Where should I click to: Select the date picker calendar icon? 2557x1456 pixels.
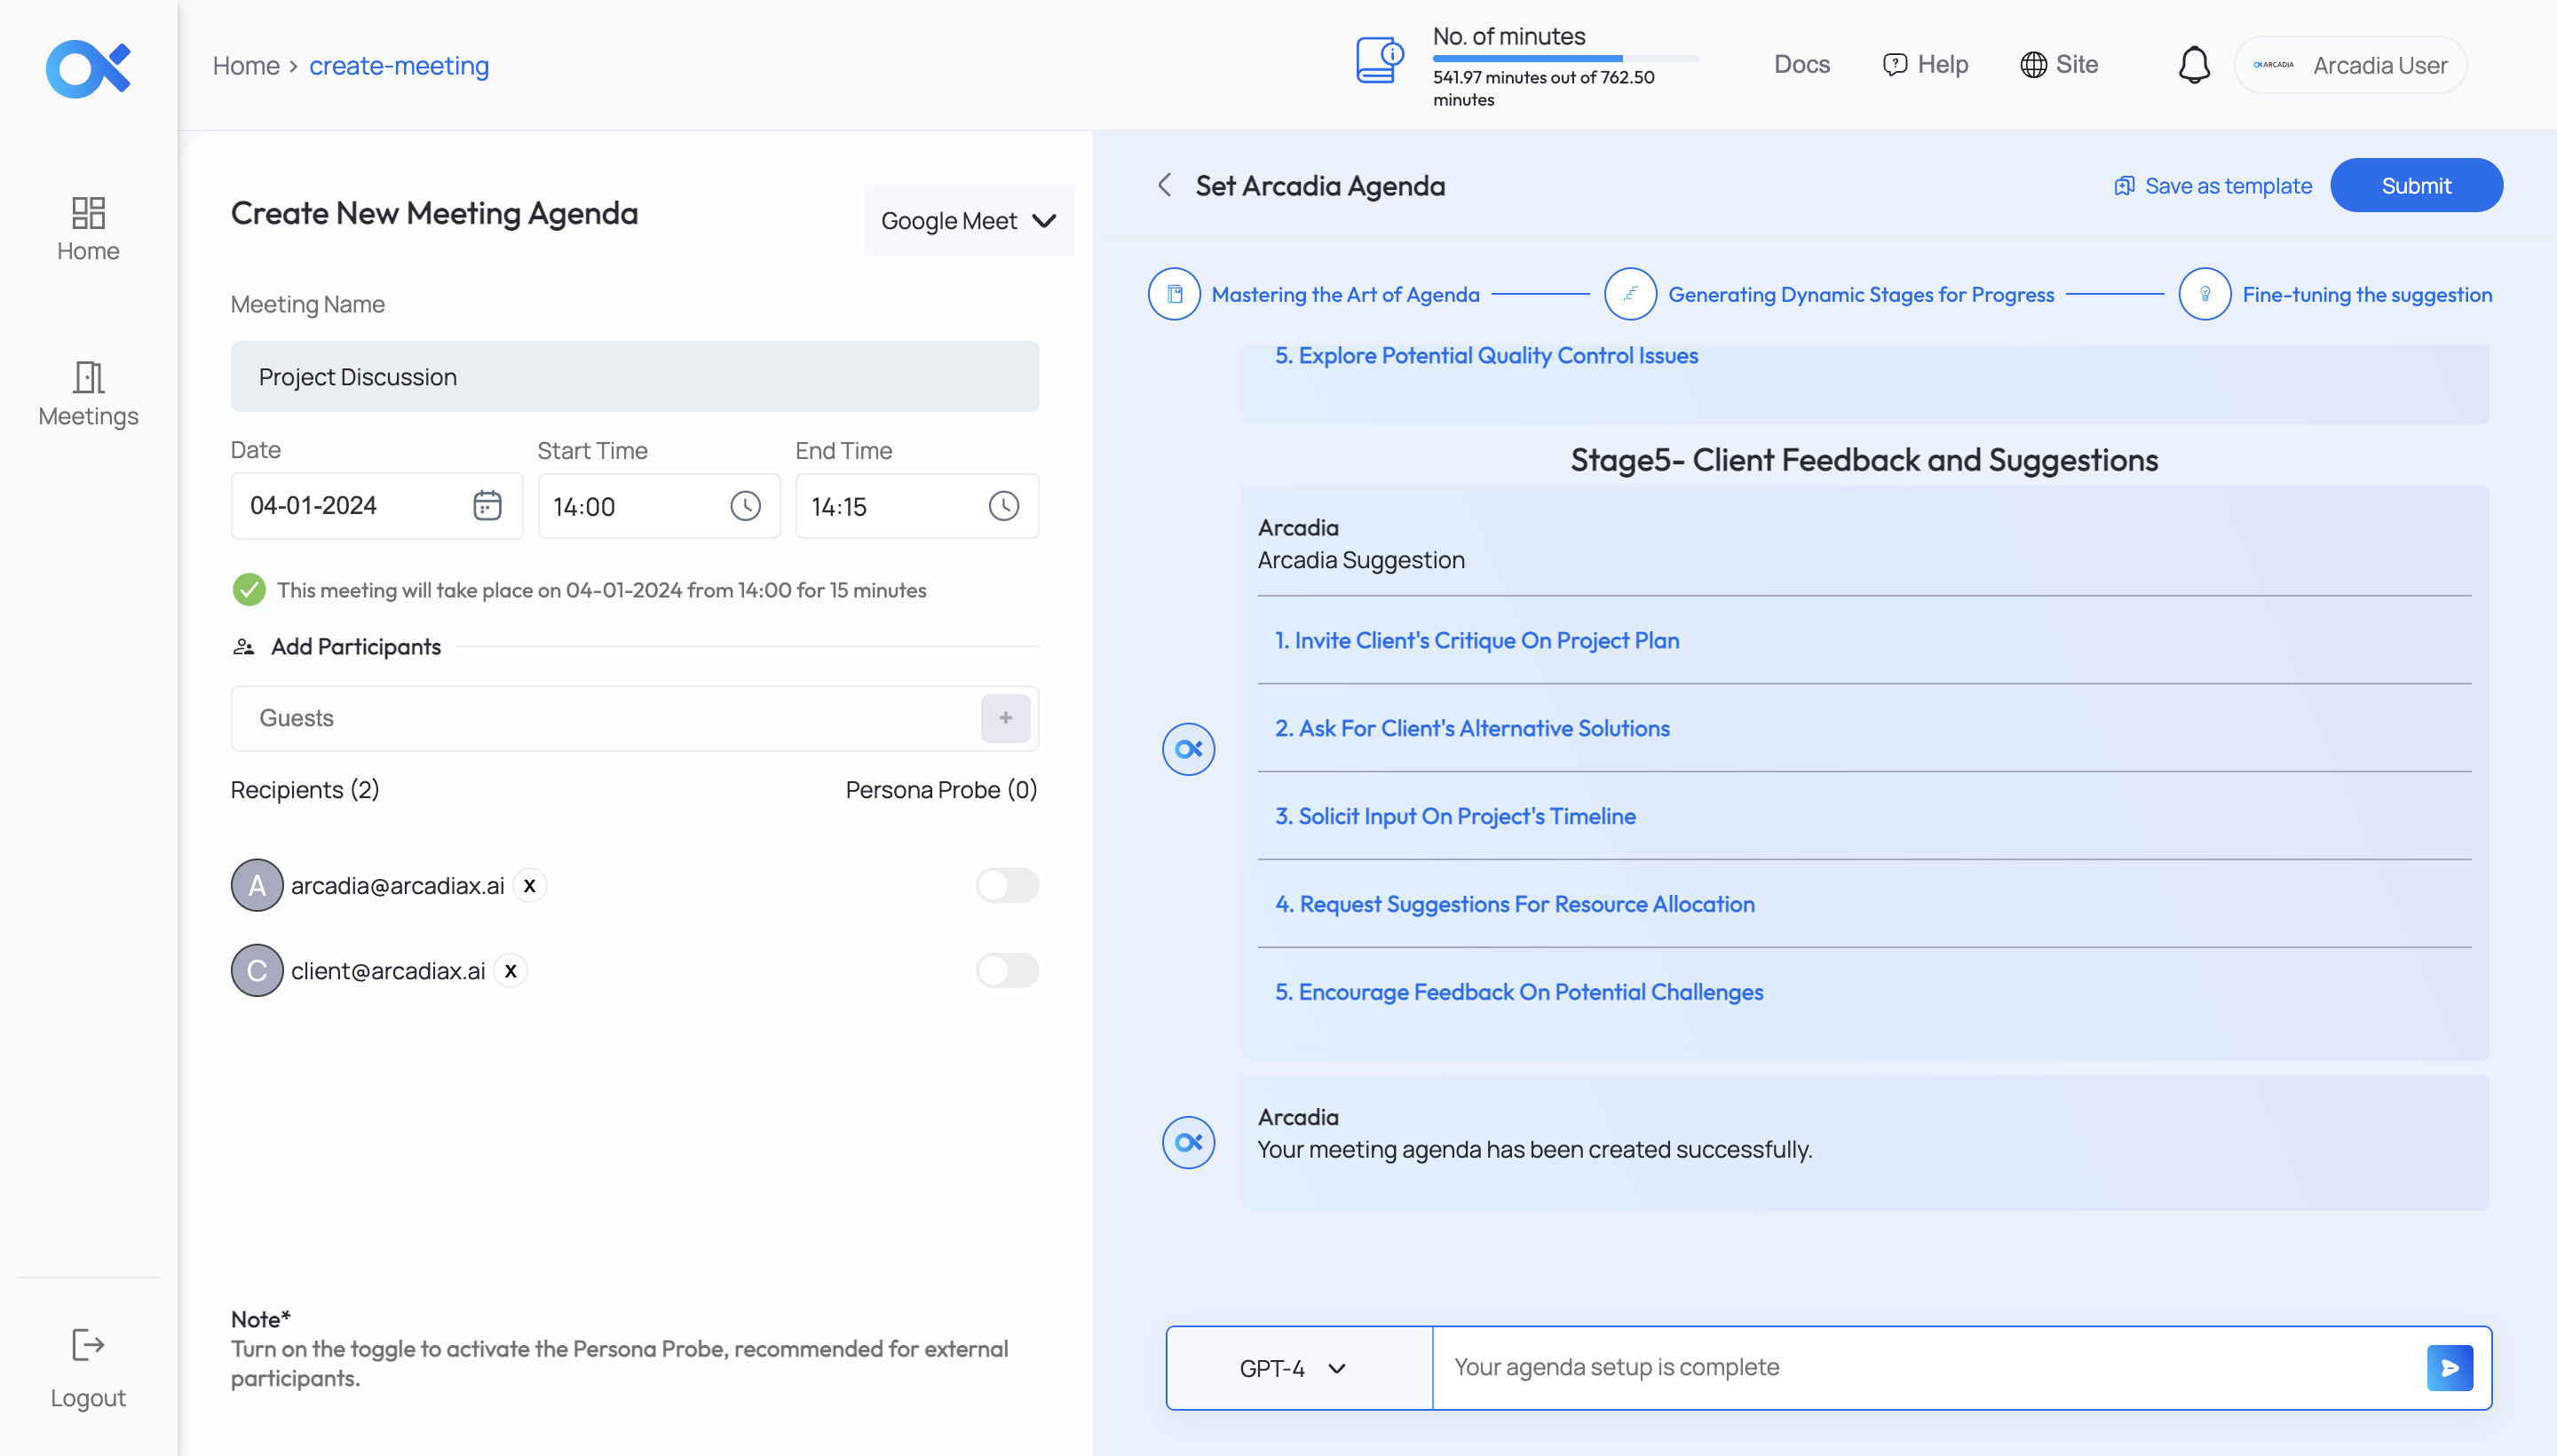tap(490, 506)
